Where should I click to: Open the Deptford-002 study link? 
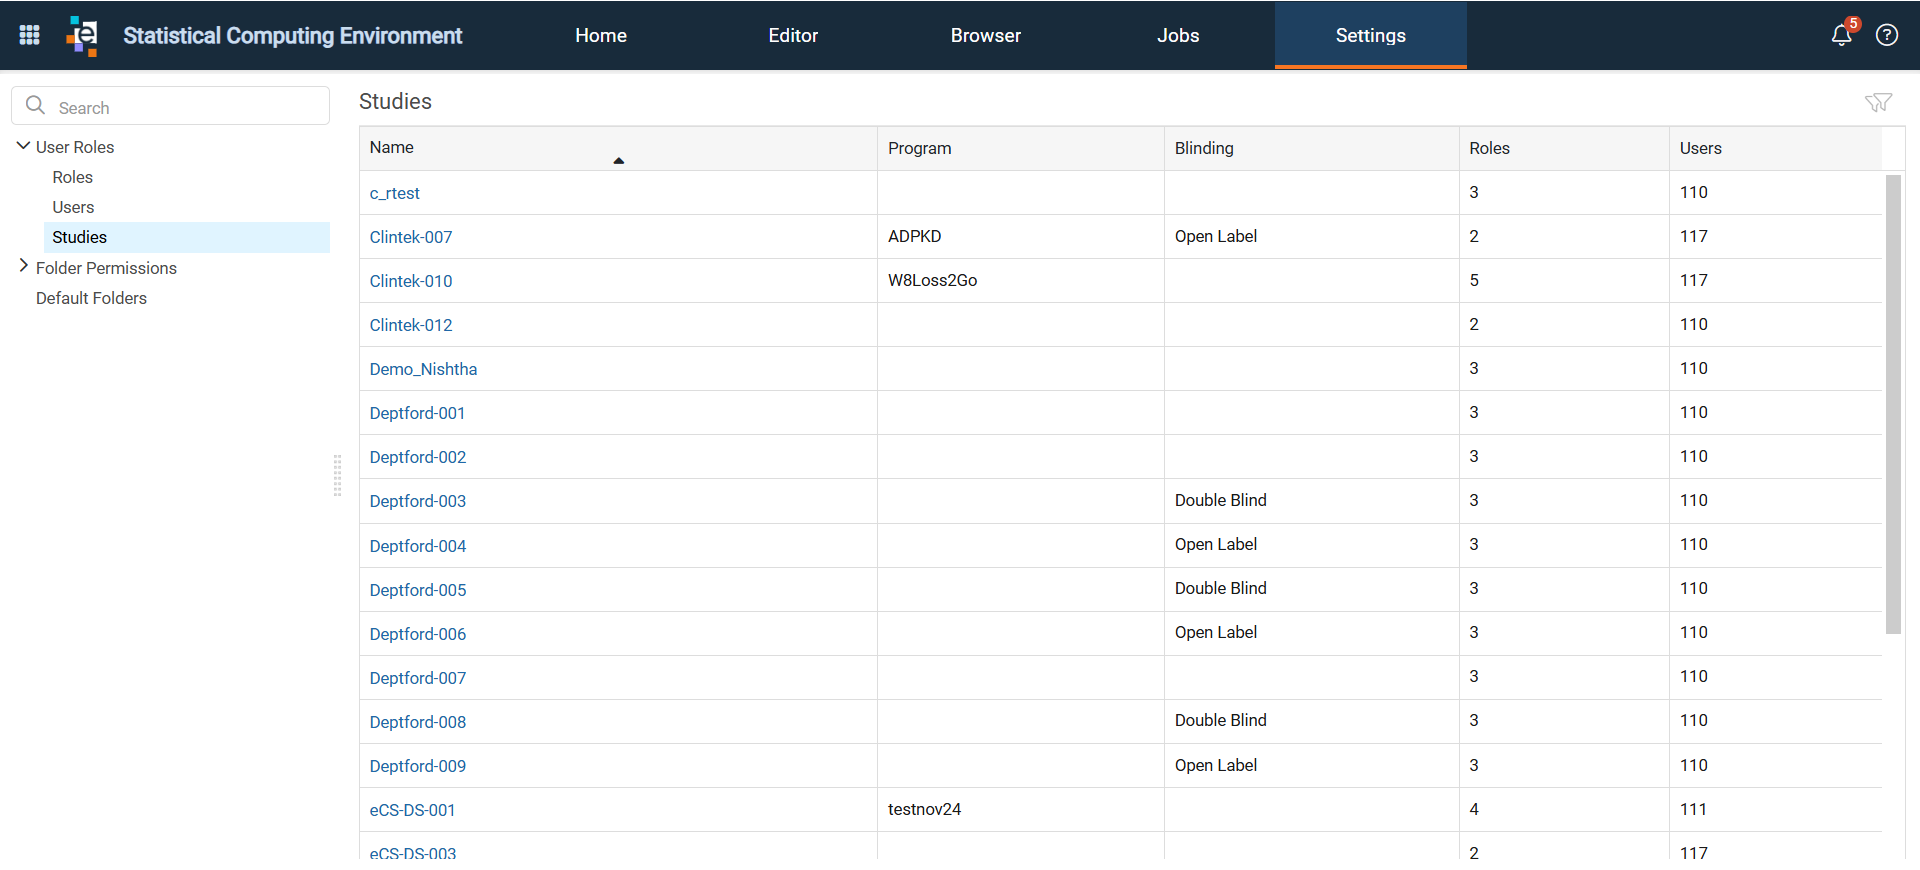coord(418,457)
